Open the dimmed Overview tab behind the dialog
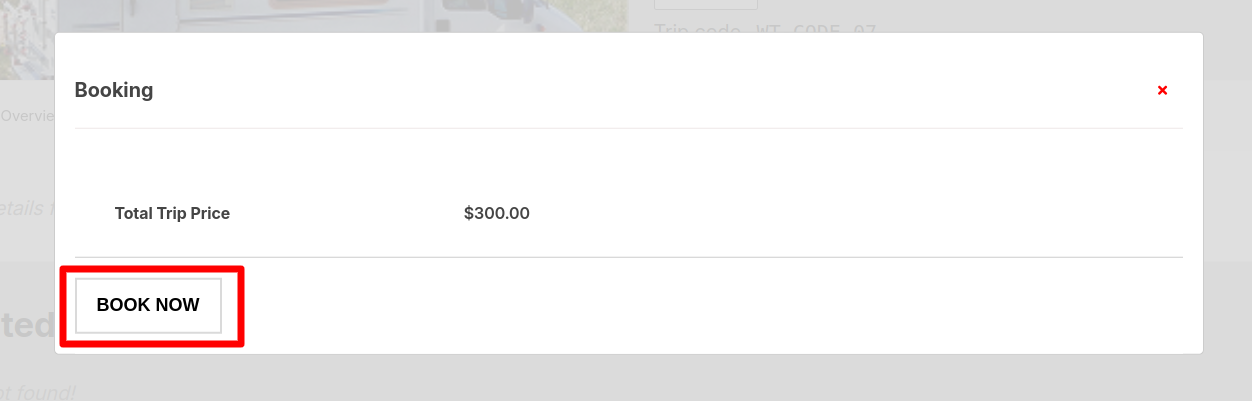The width and height of the screenshot is (1252, 401). click(x=27, y=116)
